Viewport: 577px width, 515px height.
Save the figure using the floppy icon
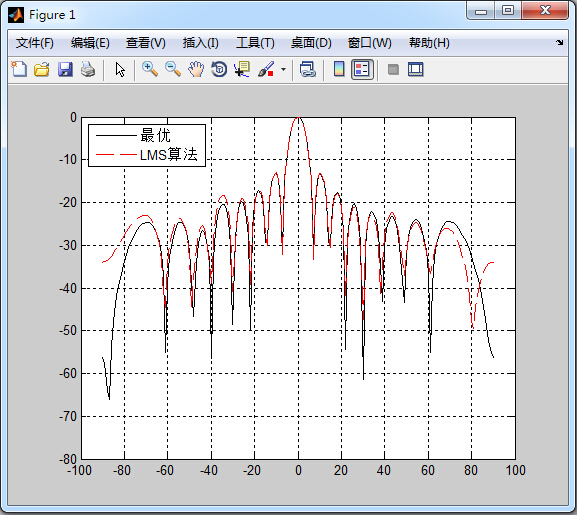click(65, 69)
